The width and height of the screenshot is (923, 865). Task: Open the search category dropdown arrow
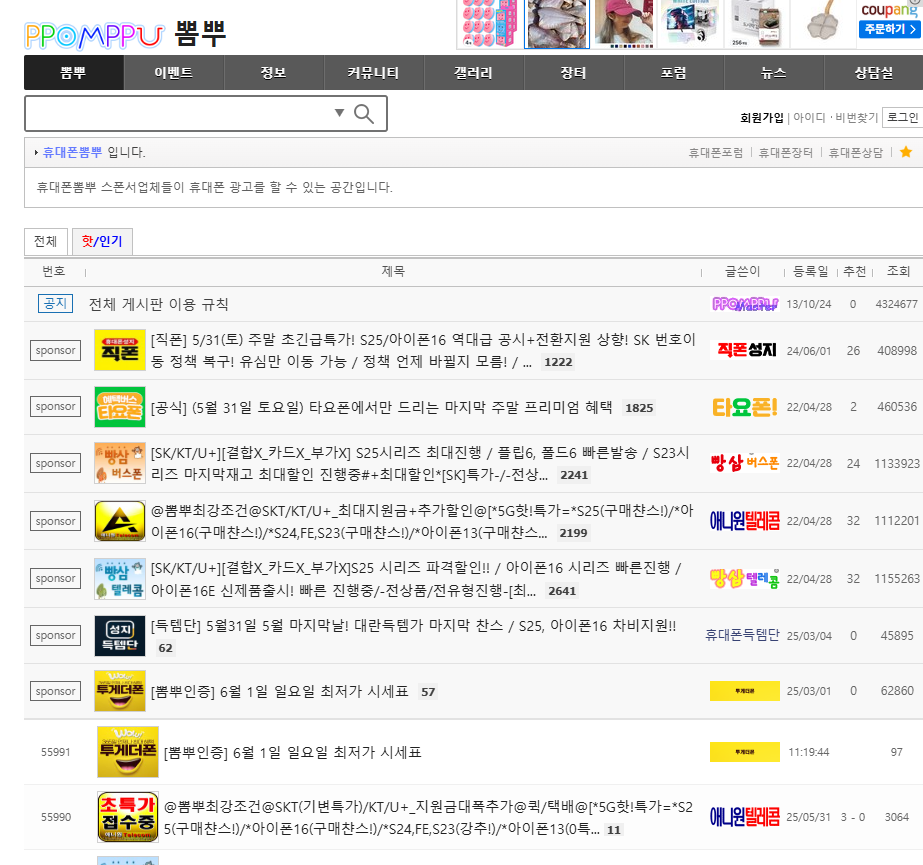(x=339, y=112)
